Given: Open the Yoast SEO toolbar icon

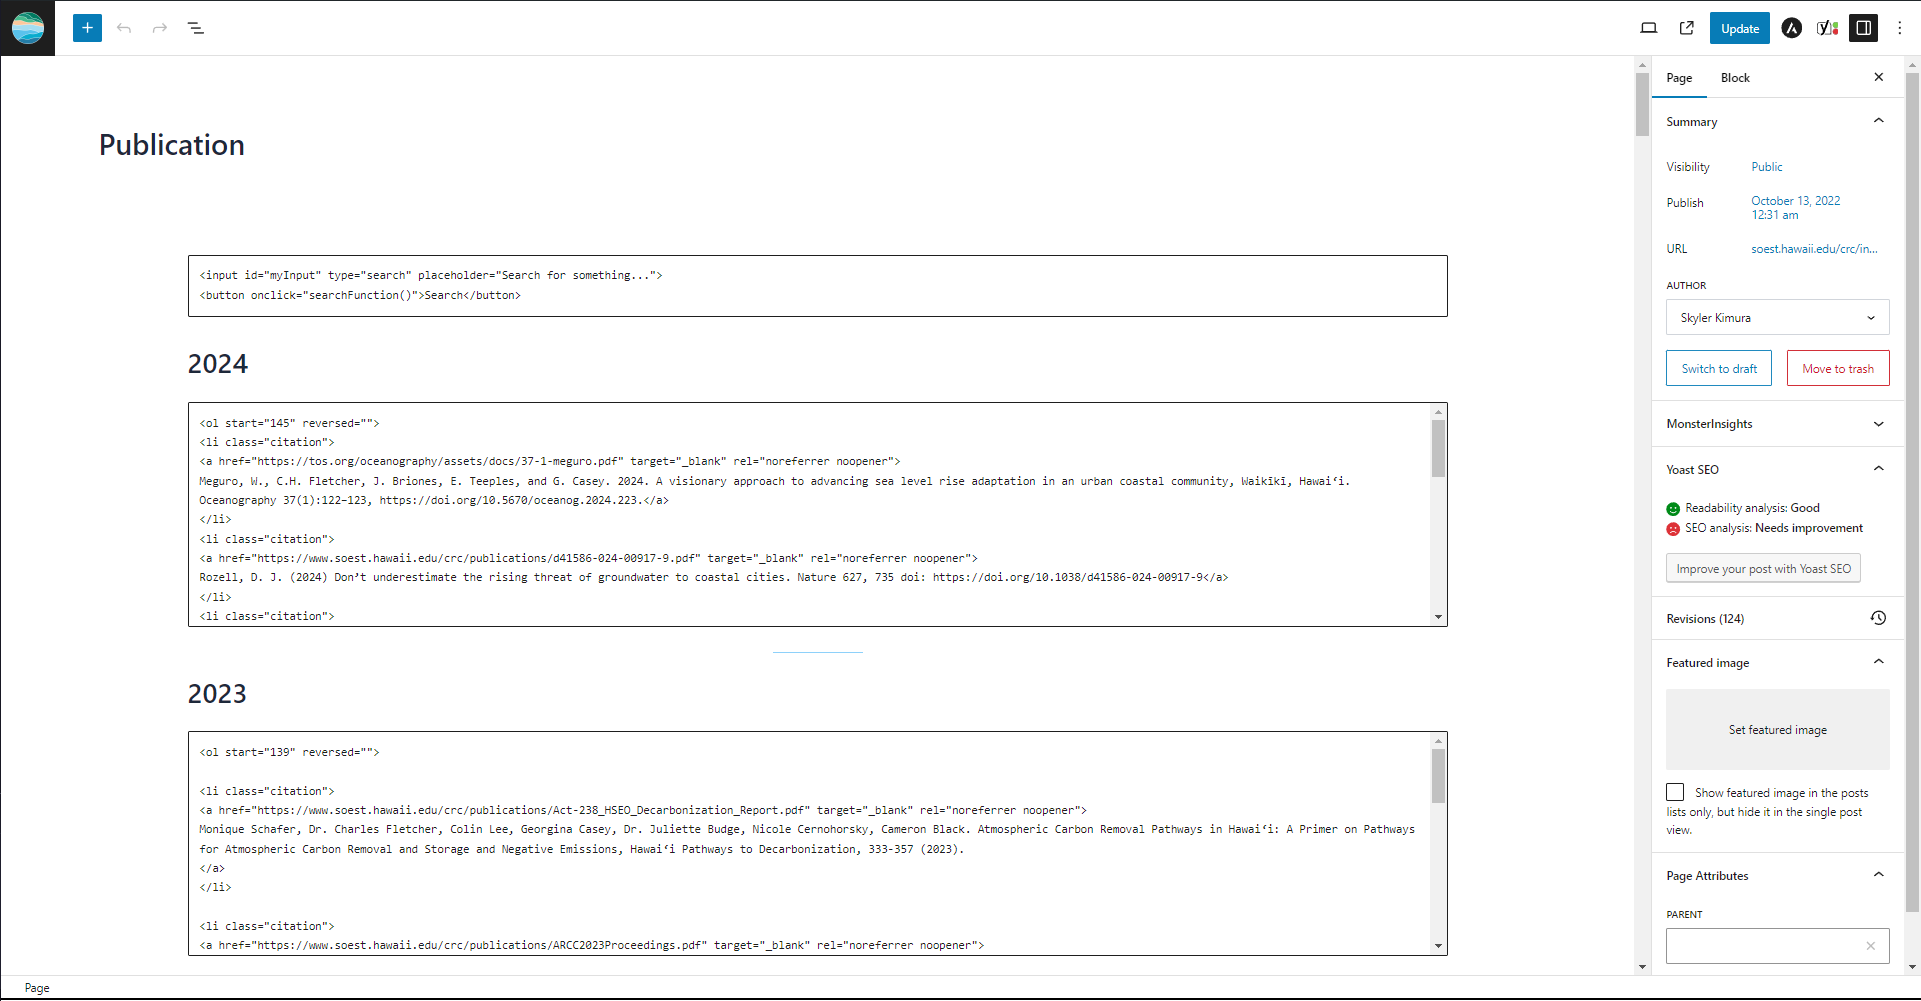Looking at the screenshot, I should [1828, 28].
